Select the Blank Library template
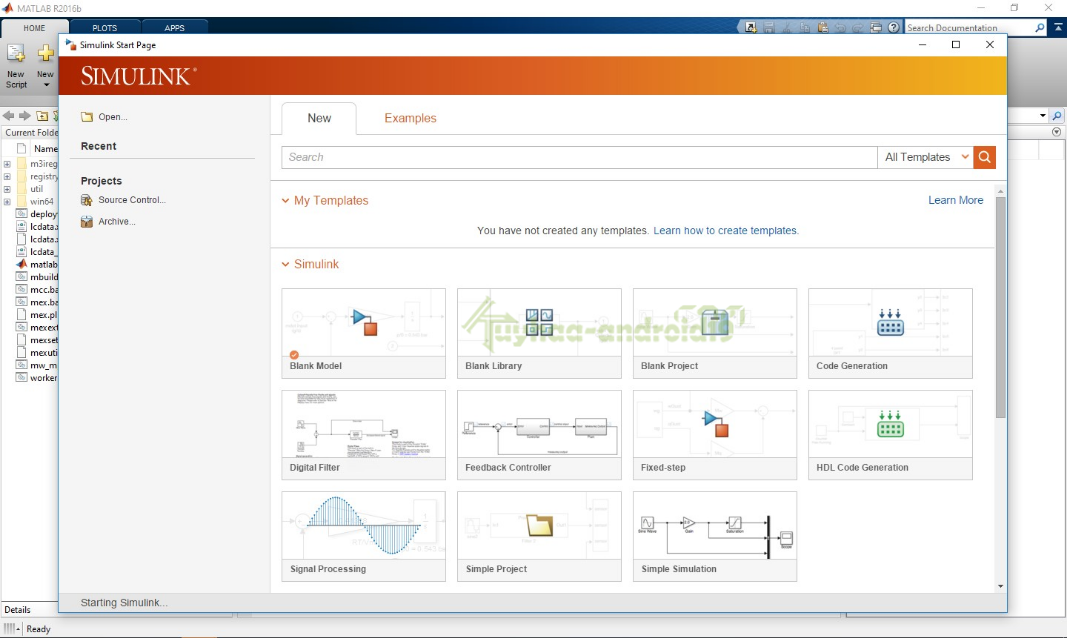1067x638 pixels. pyautogui.click(x=539, y=333)
